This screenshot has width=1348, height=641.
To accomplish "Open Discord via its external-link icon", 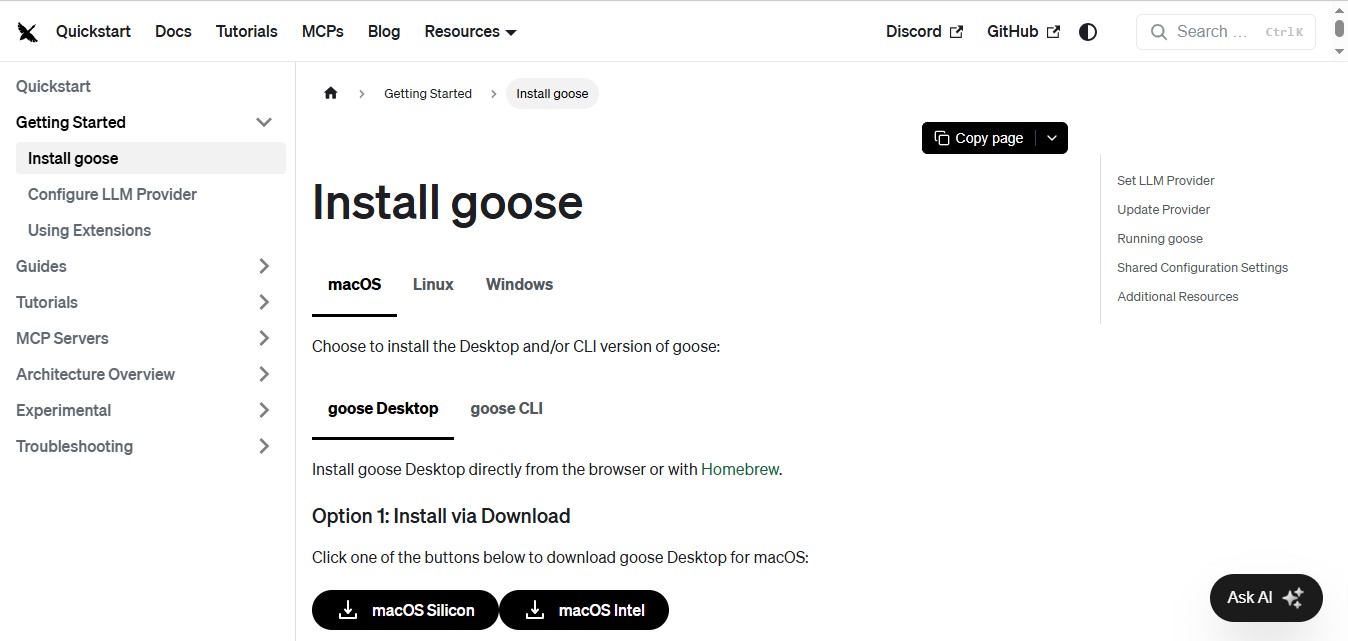I will pos(955,31).
